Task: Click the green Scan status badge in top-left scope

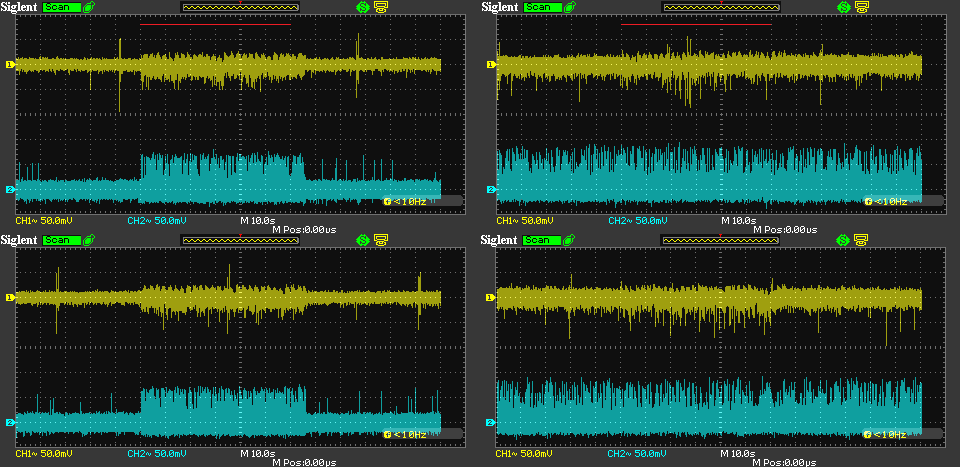Action: pyautogui.click(x=62, y=7)
